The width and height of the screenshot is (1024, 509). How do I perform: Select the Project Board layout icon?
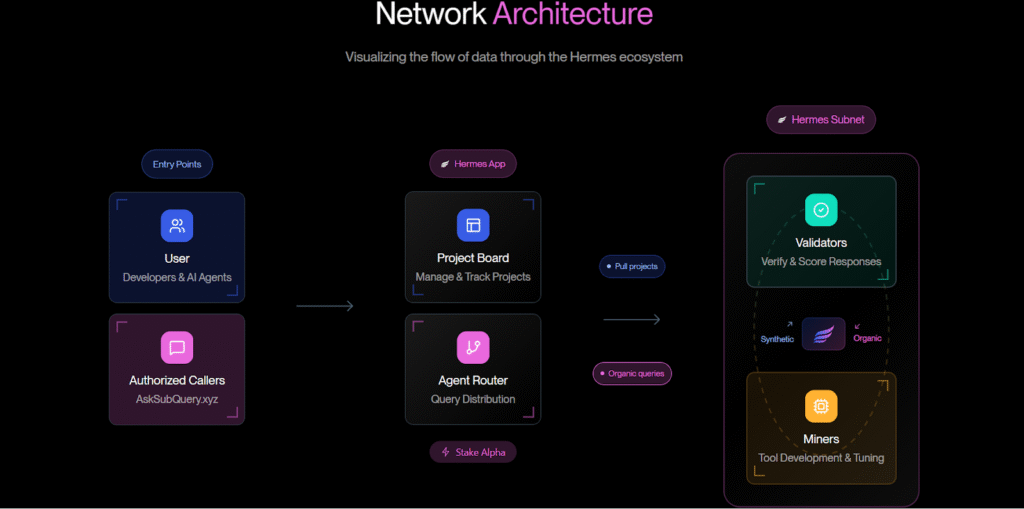pos(473,226)
